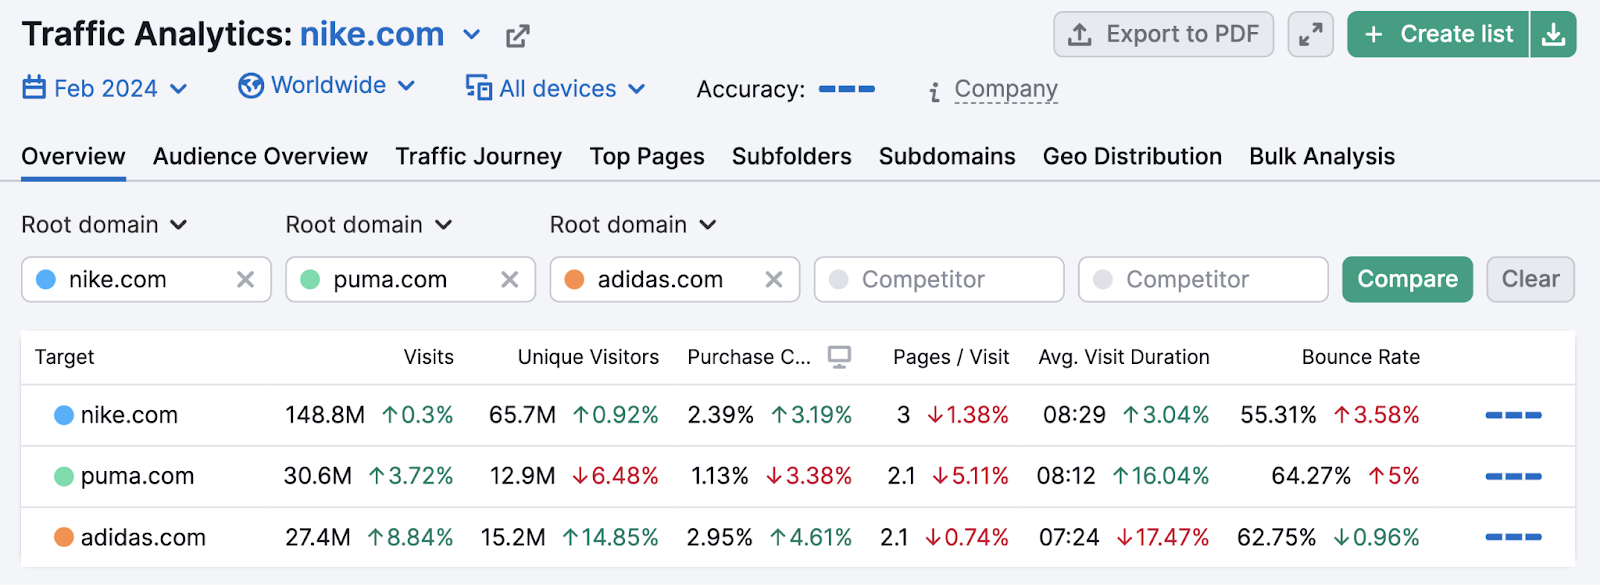The image size is (1600, 585).
Task: Click the blue color dot in nike.com field
Action: 46,280
